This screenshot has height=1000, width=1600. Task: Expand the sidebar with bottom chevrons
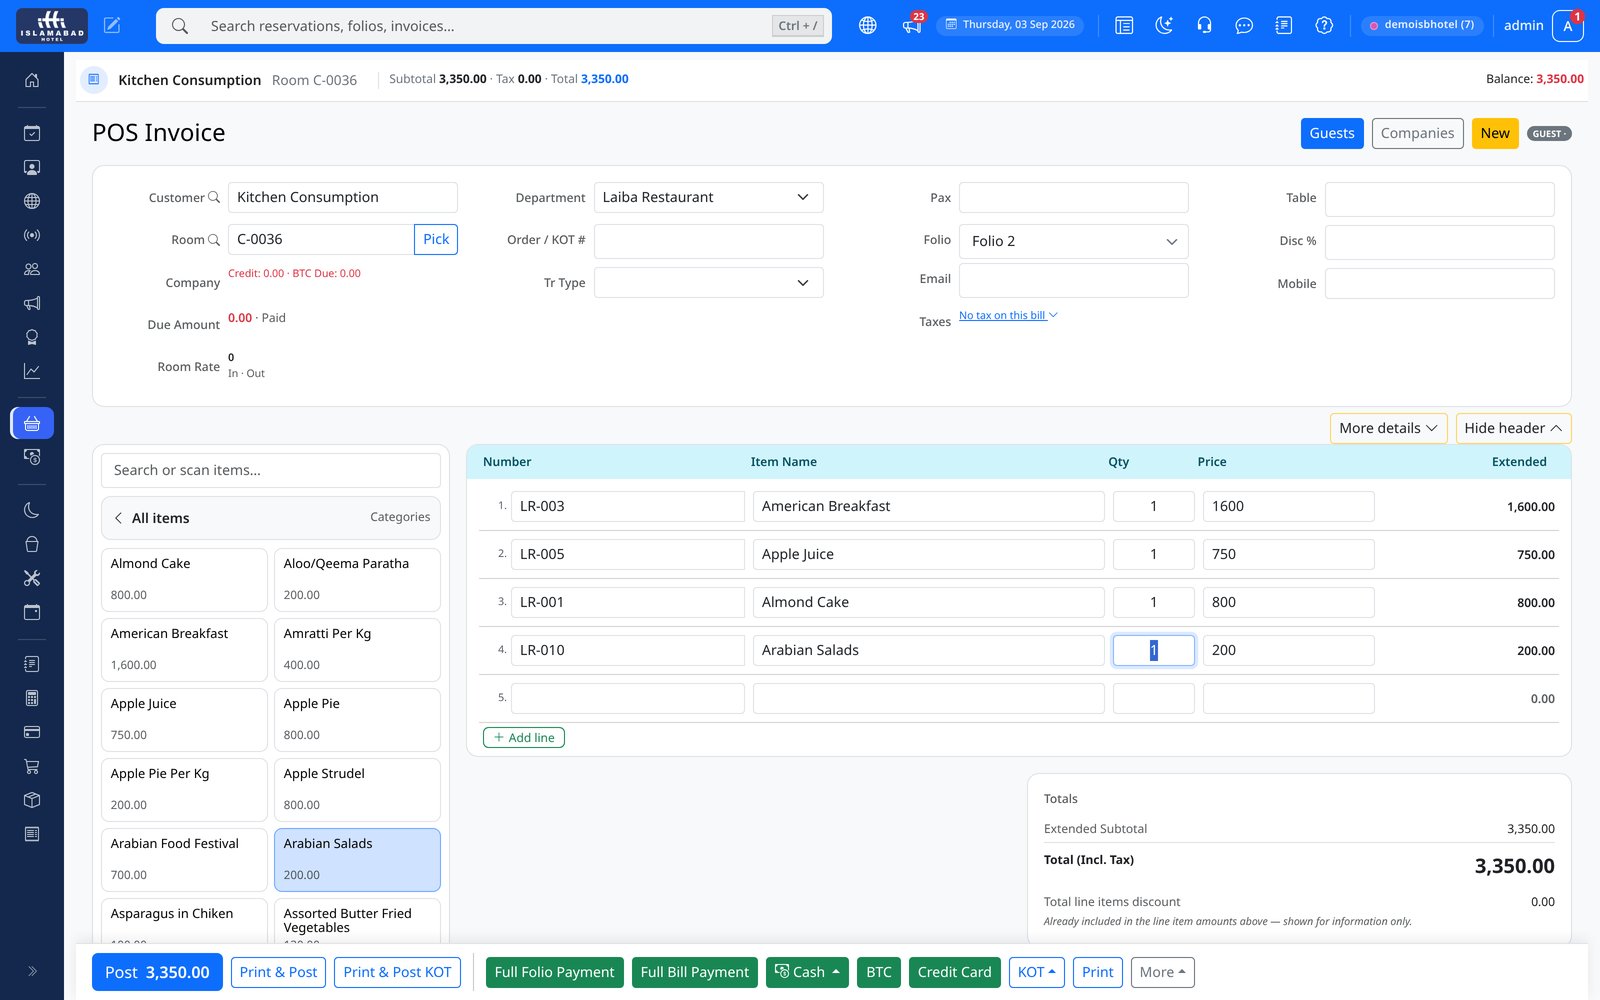point(32,970)
